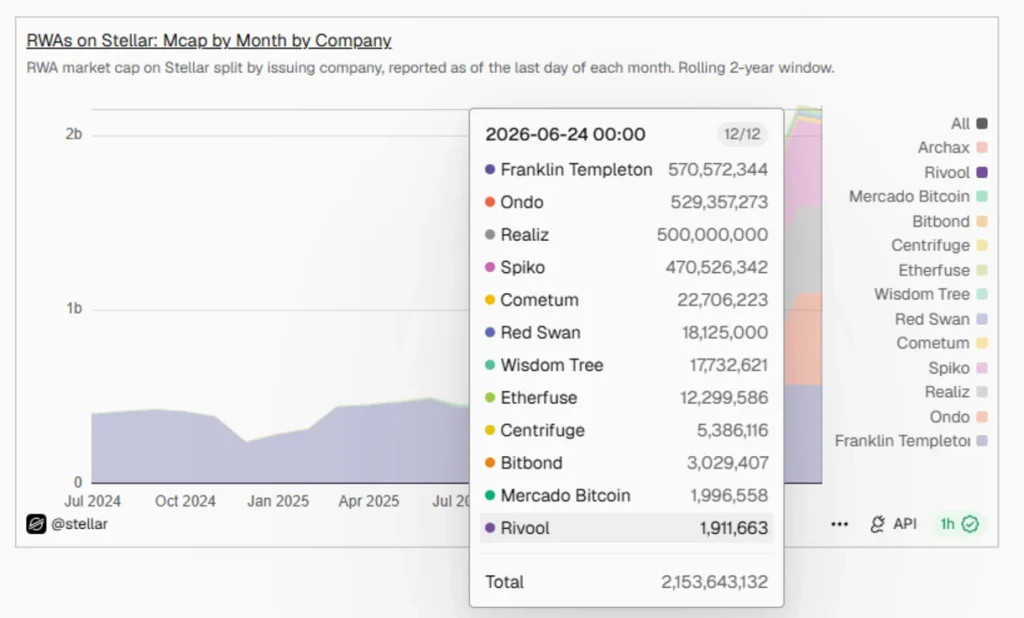
Task: Select Red Swan row in tooltip
Action: tap(626, 333)
